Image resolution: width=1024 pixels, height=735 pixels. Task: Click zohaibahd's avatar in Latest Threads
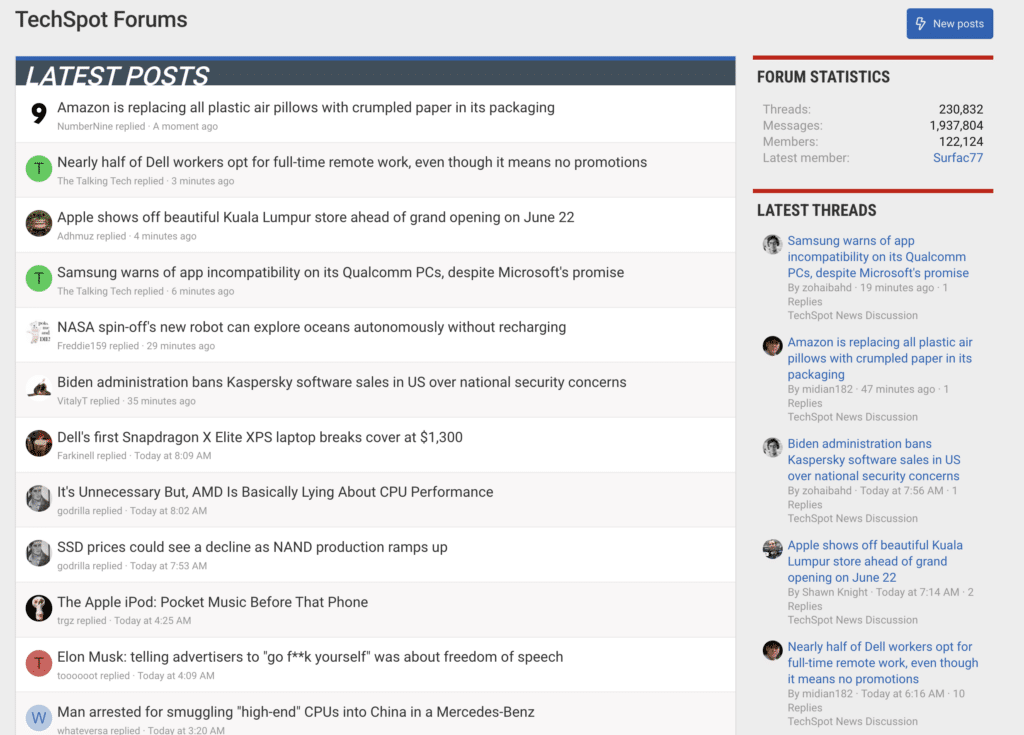click(772, 244)
